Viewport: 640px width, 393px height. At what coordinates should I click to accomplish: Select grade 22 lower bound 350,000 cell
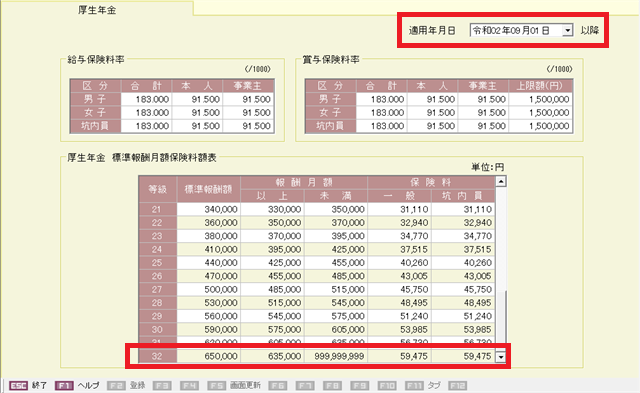(x=272, y=223)
